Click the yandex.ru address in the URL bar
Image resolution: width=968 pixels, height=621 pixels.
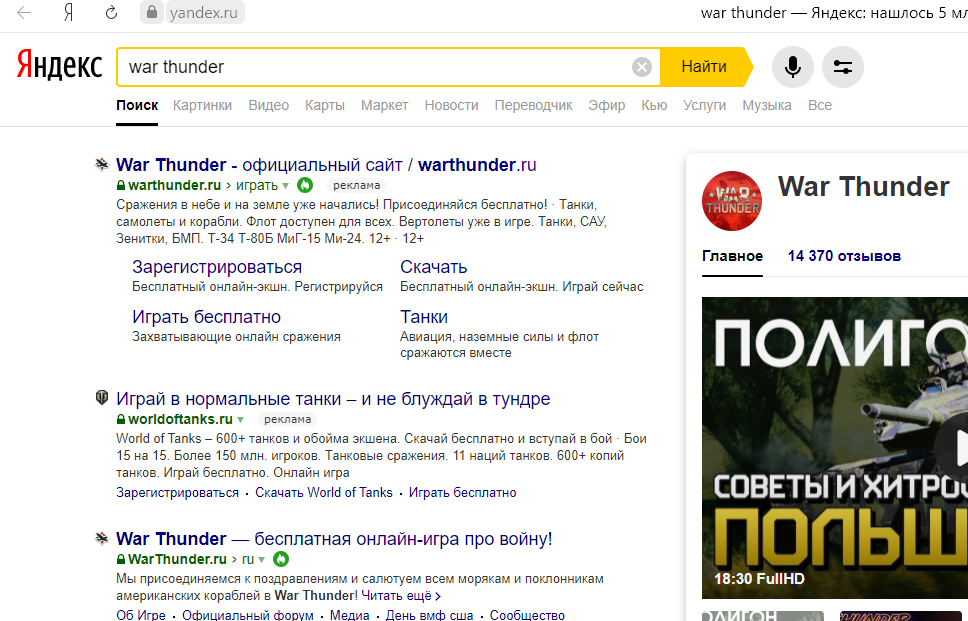pos(203,13)
